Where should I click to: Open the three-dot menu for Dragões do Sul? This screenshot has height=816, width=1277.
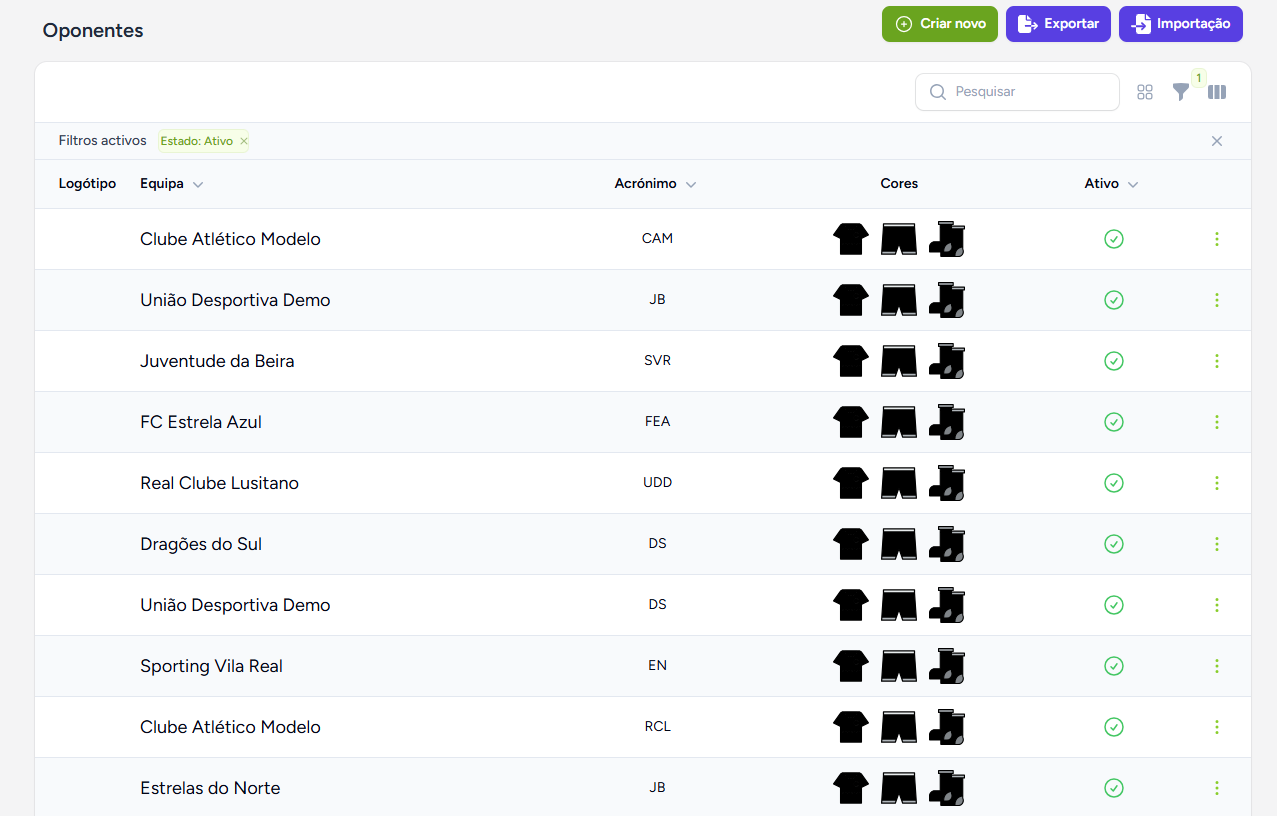click(x=1217, y=544)
